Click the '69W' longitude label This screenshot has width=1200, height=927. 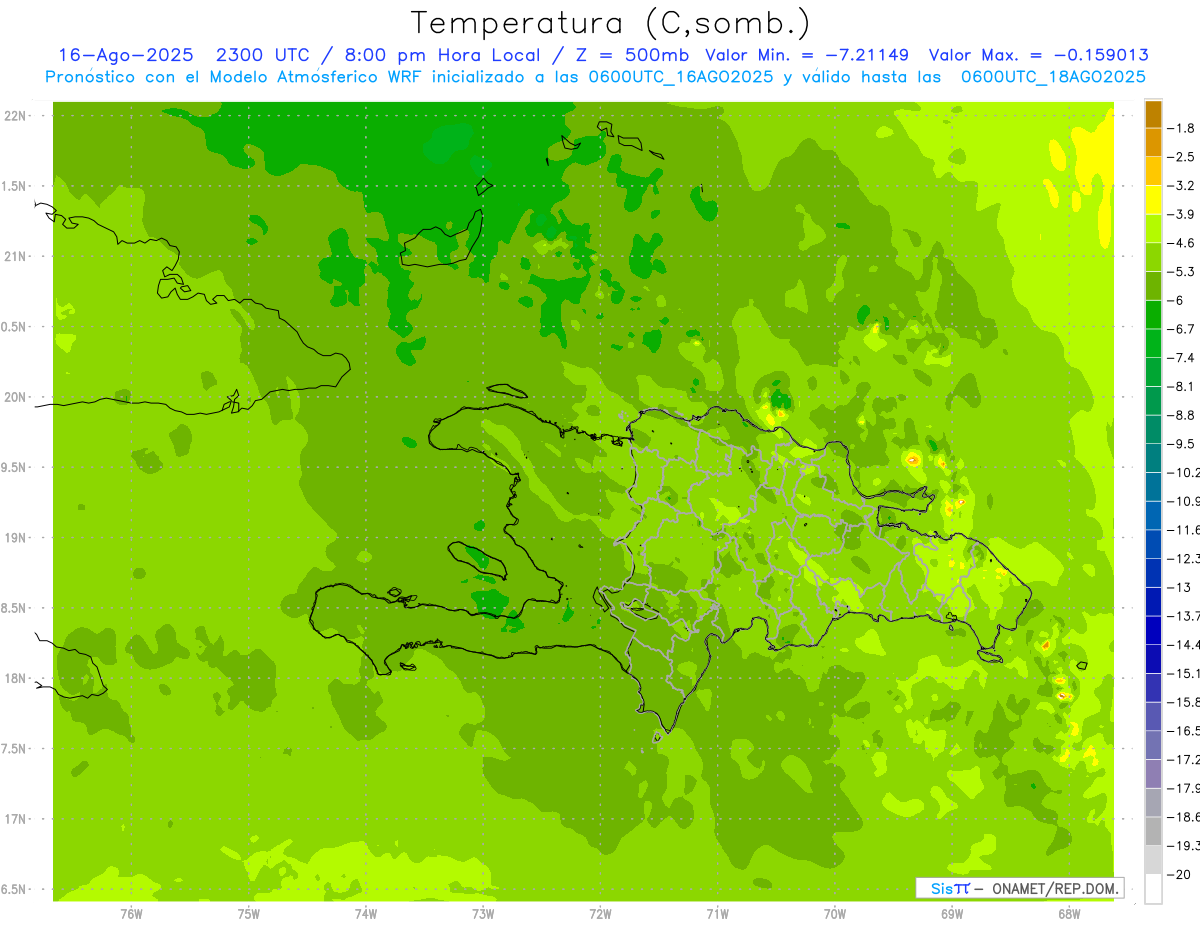tap(951, 913)
